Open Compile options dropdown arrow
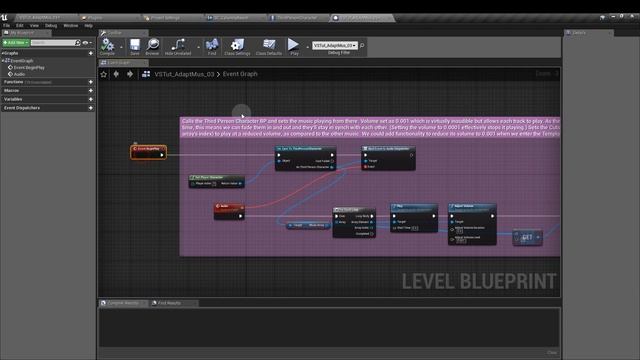 (x=121, y=47)
